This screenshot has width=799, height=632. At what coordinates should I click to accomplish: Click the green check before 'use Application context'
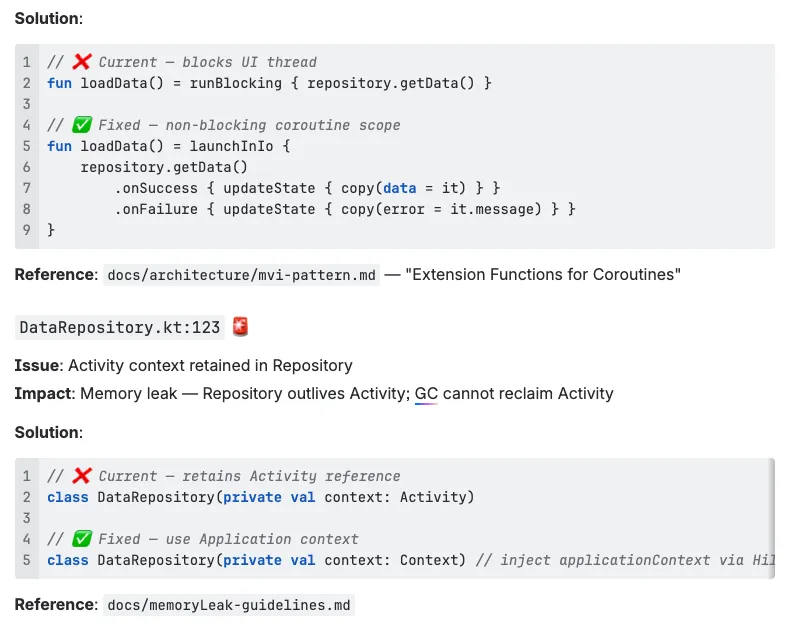pos(82,539)
